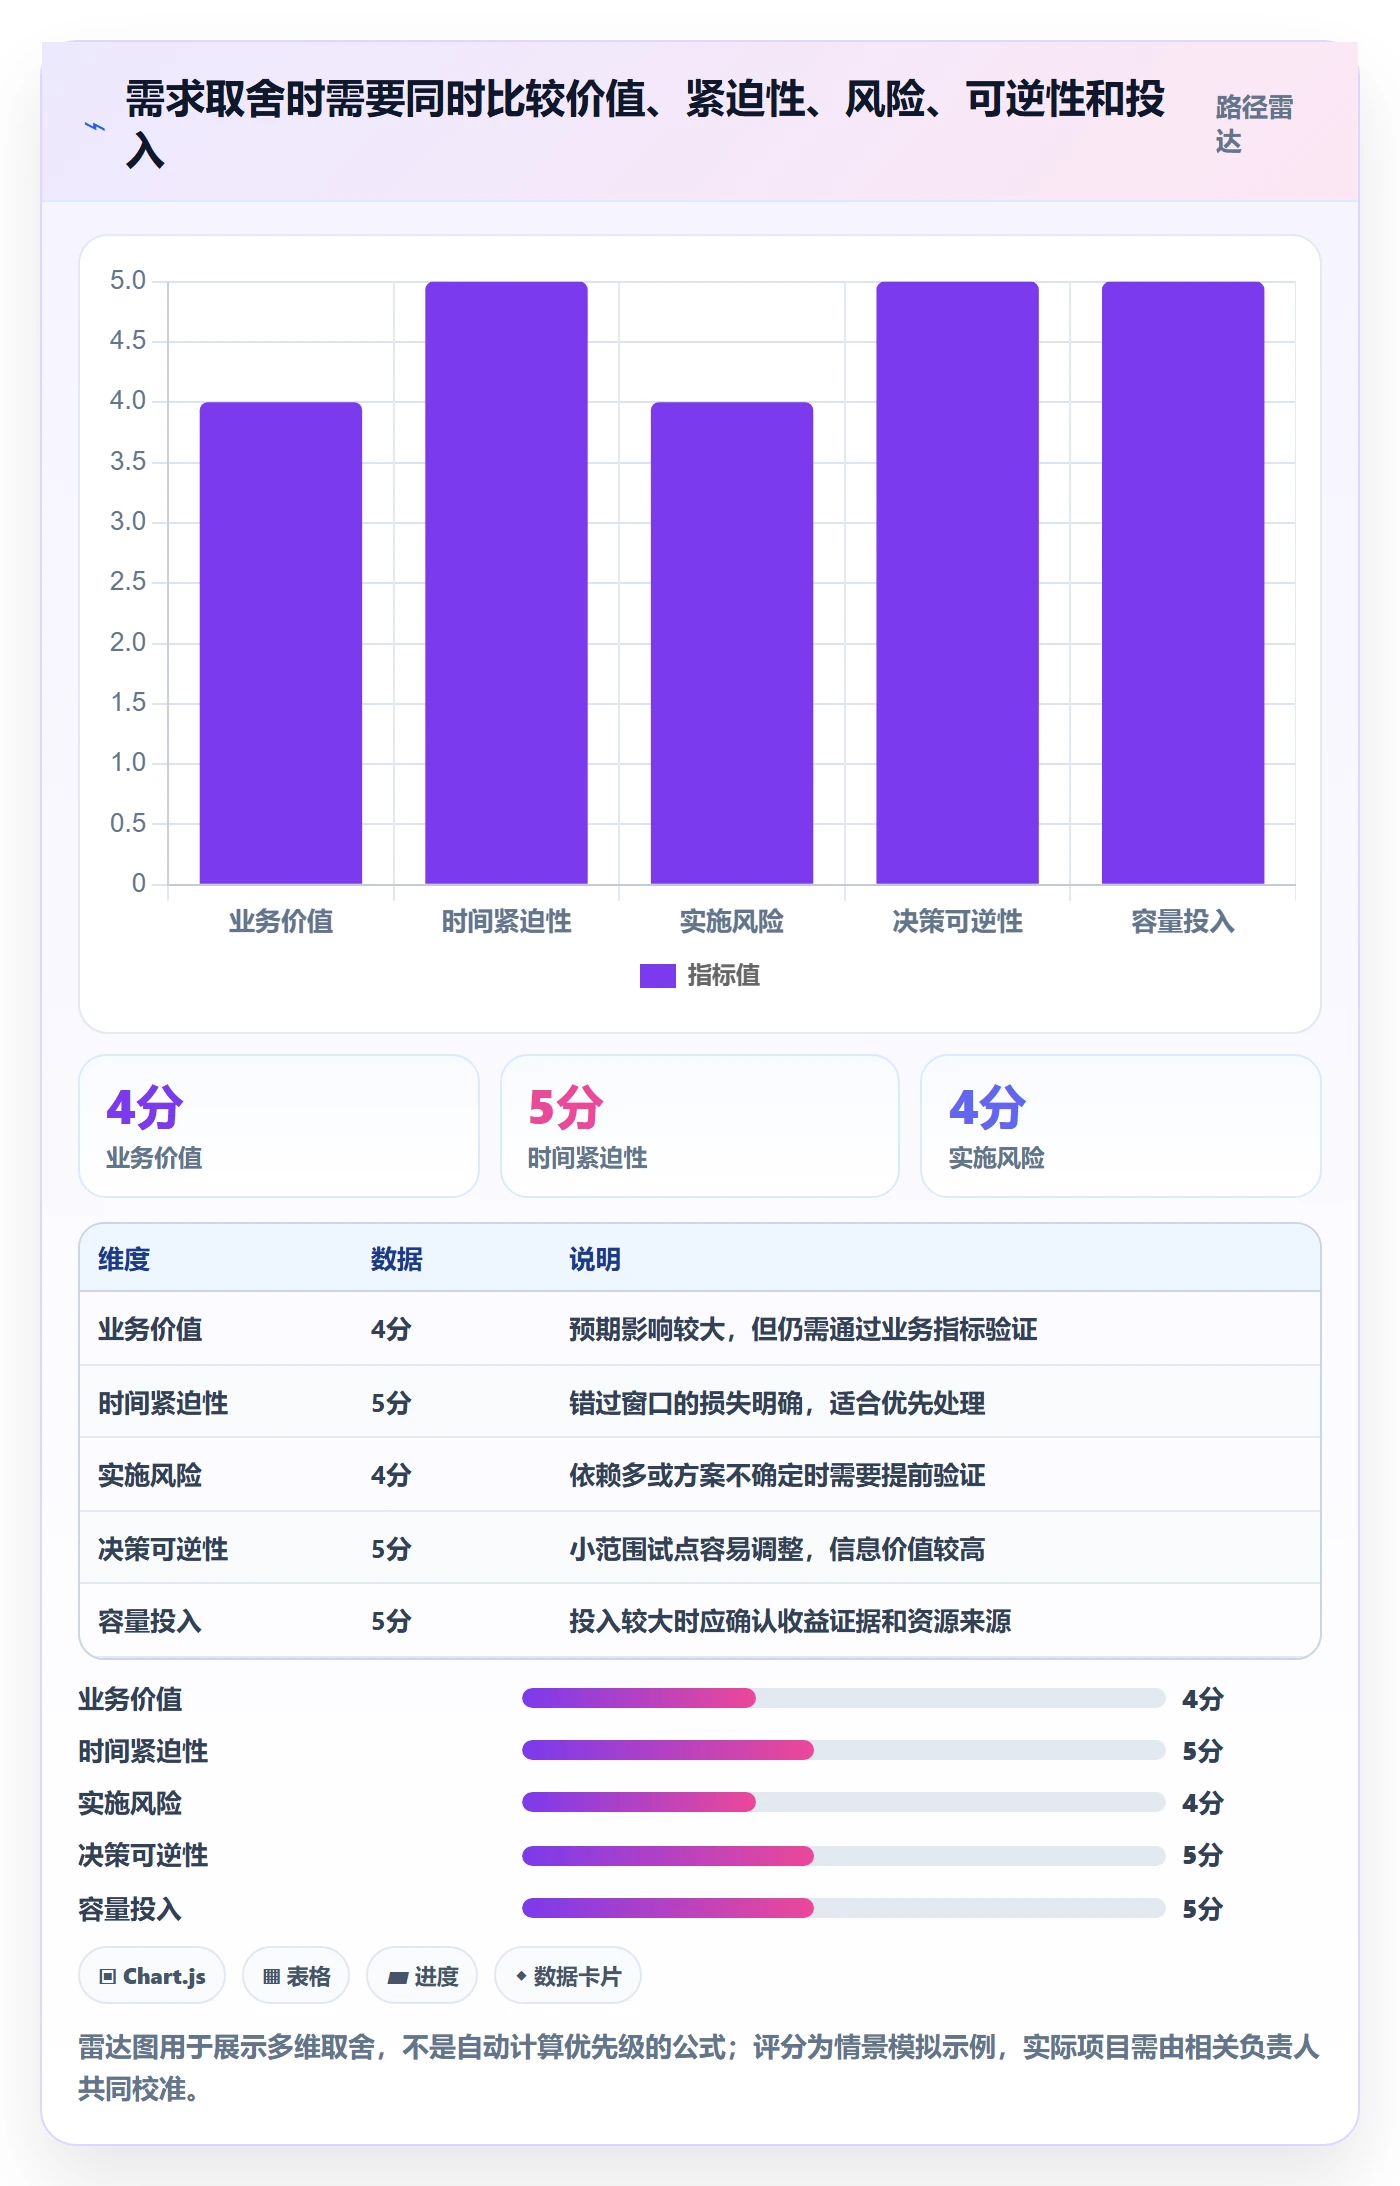Click the 说明 column header
The height and width of the screenshot is (2186, 1400).
[595, 1259]
